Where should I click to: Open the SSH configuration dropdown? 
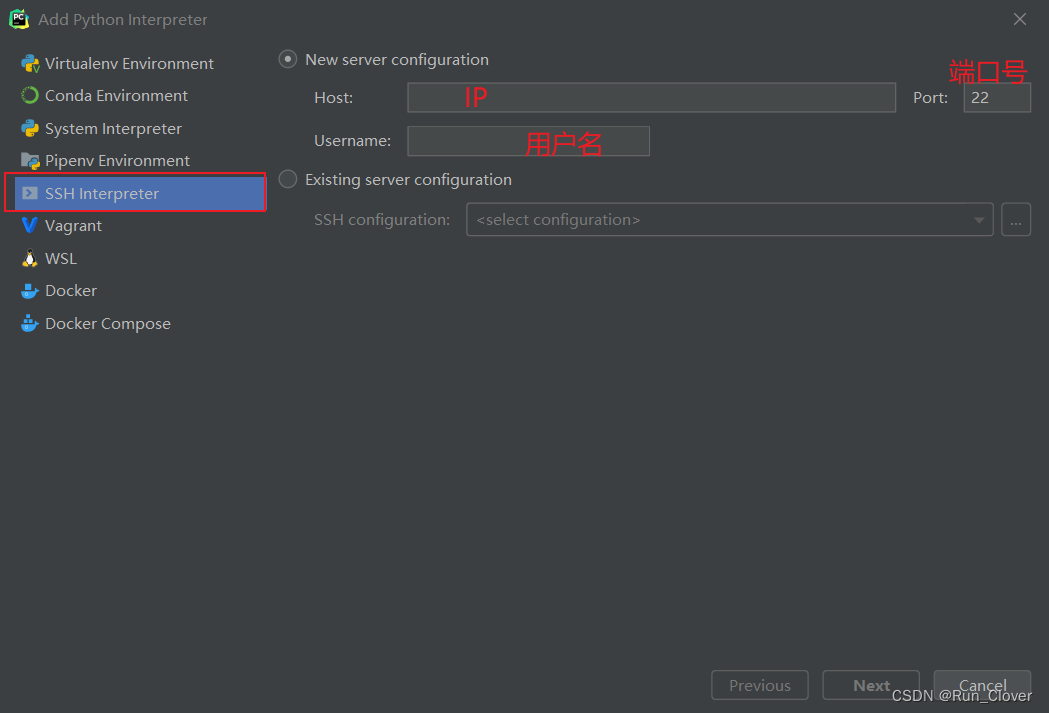tap(729, 219)
